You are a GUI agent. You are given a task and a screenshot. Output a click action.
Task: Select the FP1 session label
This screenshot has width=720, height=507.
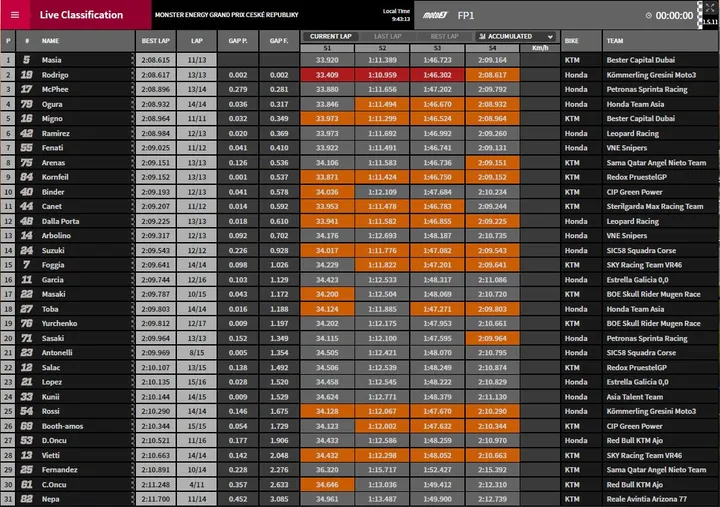(466, 16)
